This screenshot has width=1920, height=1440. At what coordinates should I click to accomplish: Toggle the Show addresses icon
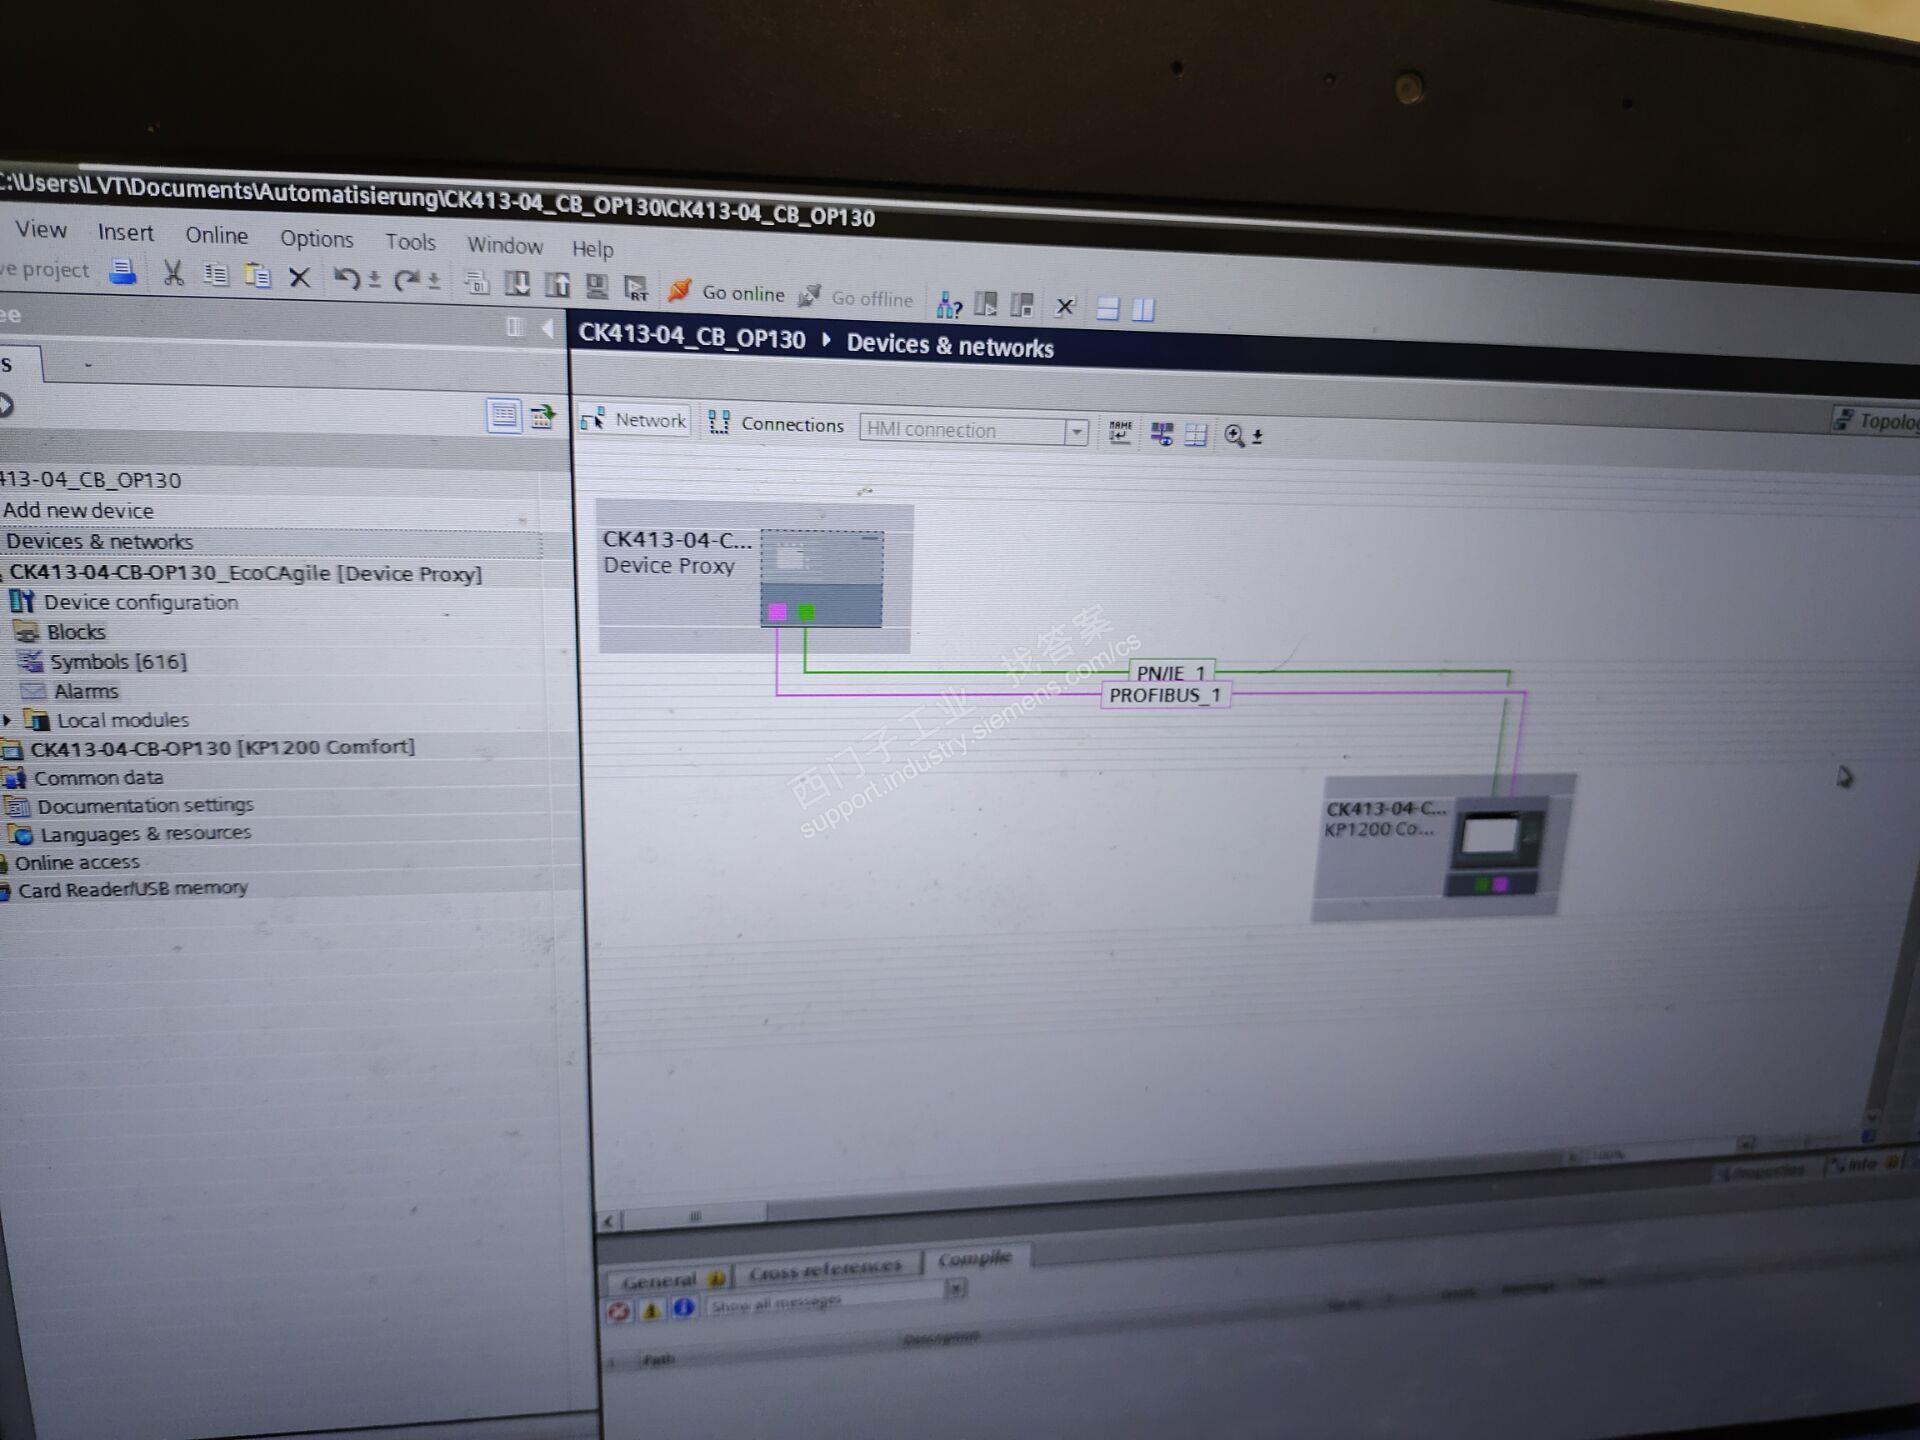tap(1161, 433)
